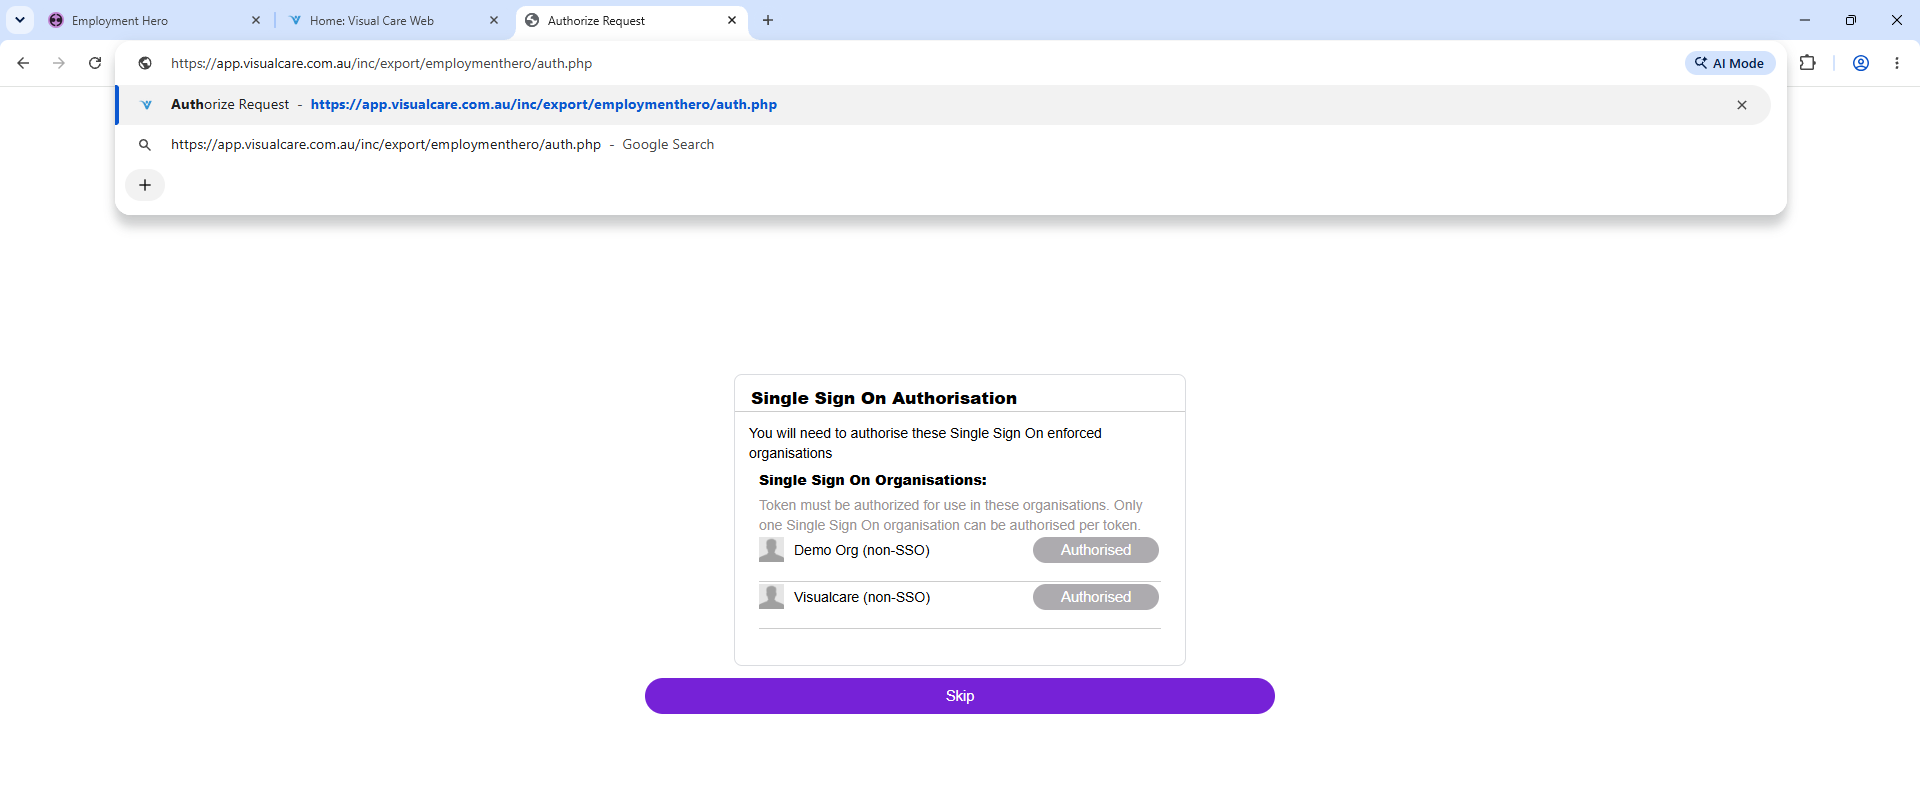The image size is (1920, 800).
Task: Minimize the browser window
Action: (x=1805, y=20)
